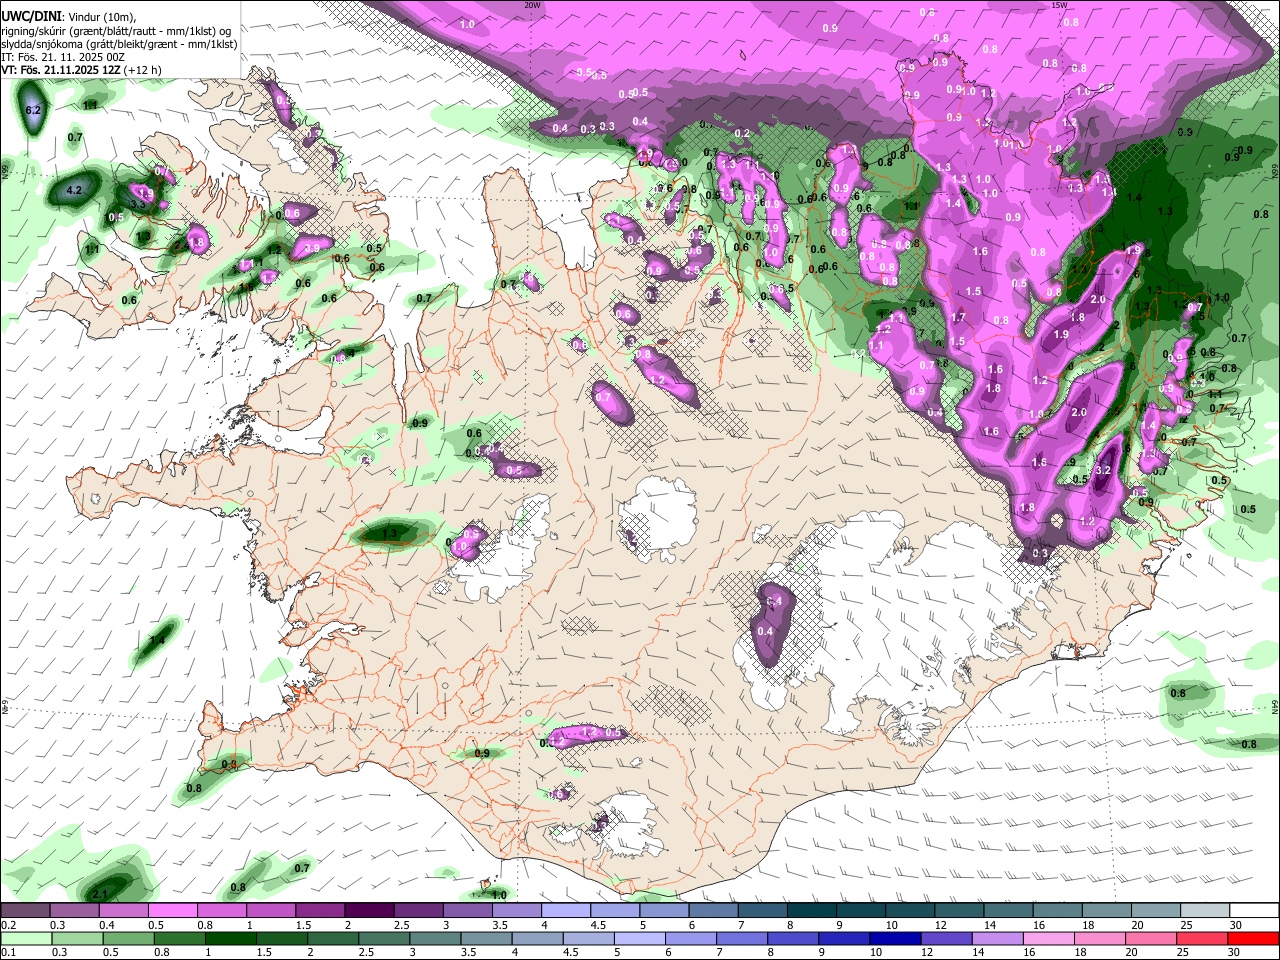Pick the pale grey upper swatch starting at 25
Image resolution: width=1280 pixels, height=960 pixels.
pyautogui.click(x=1203, y=911)
